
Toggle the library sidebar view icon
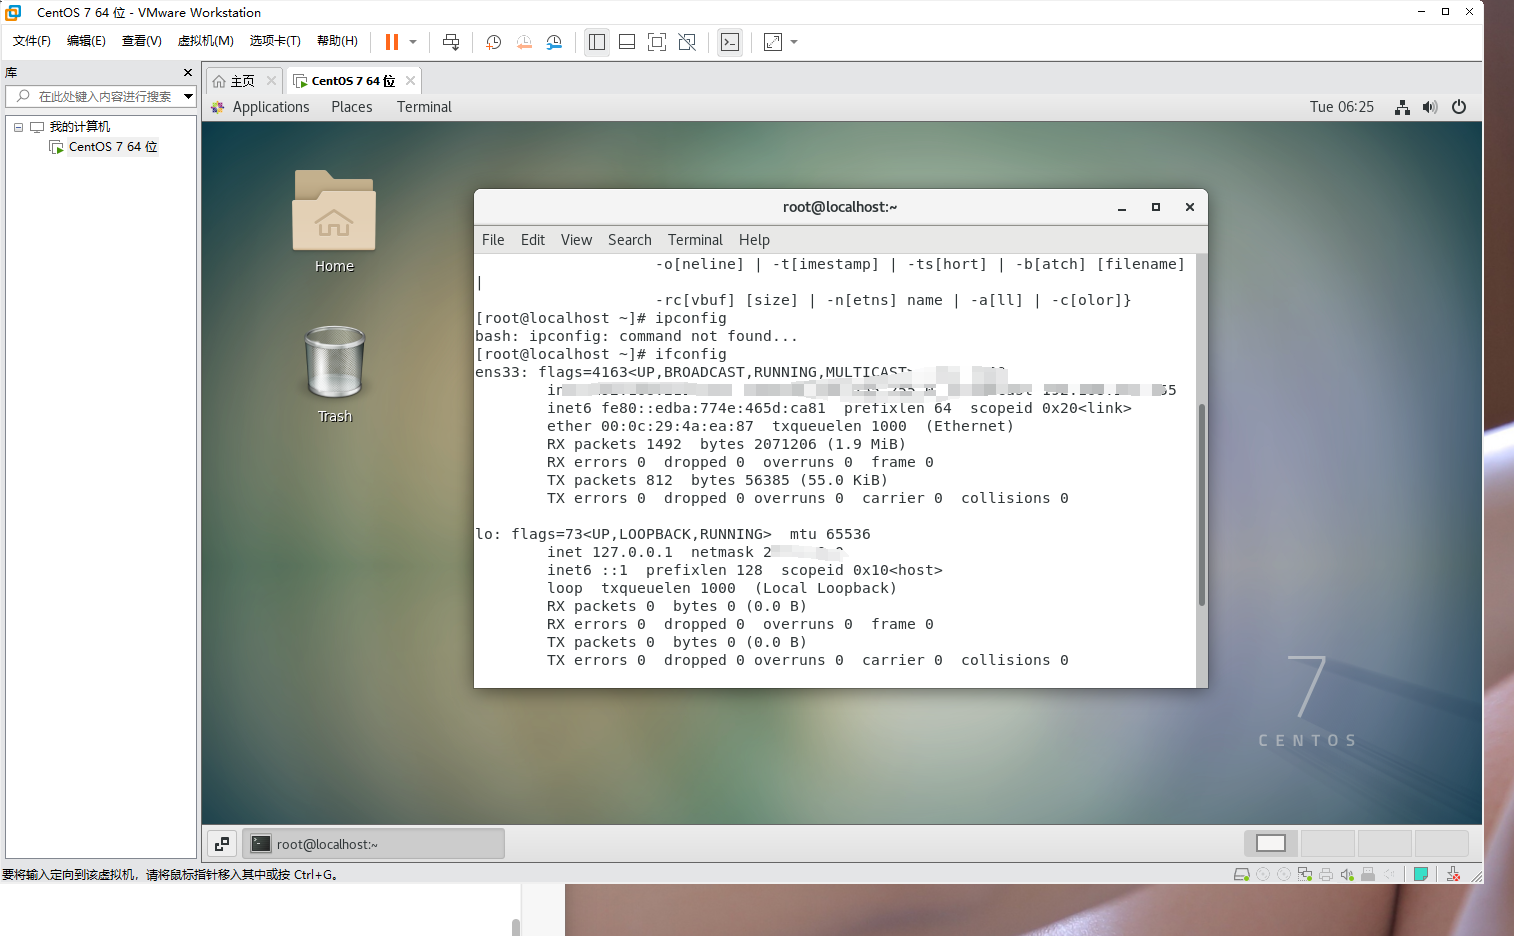click(597, 42)
